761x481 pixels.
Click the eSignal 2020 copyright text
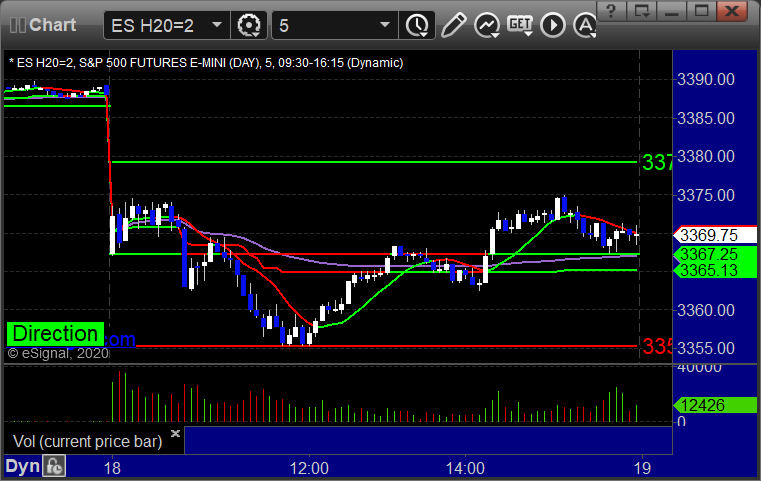pyautogui.click(x=58, y=353)
